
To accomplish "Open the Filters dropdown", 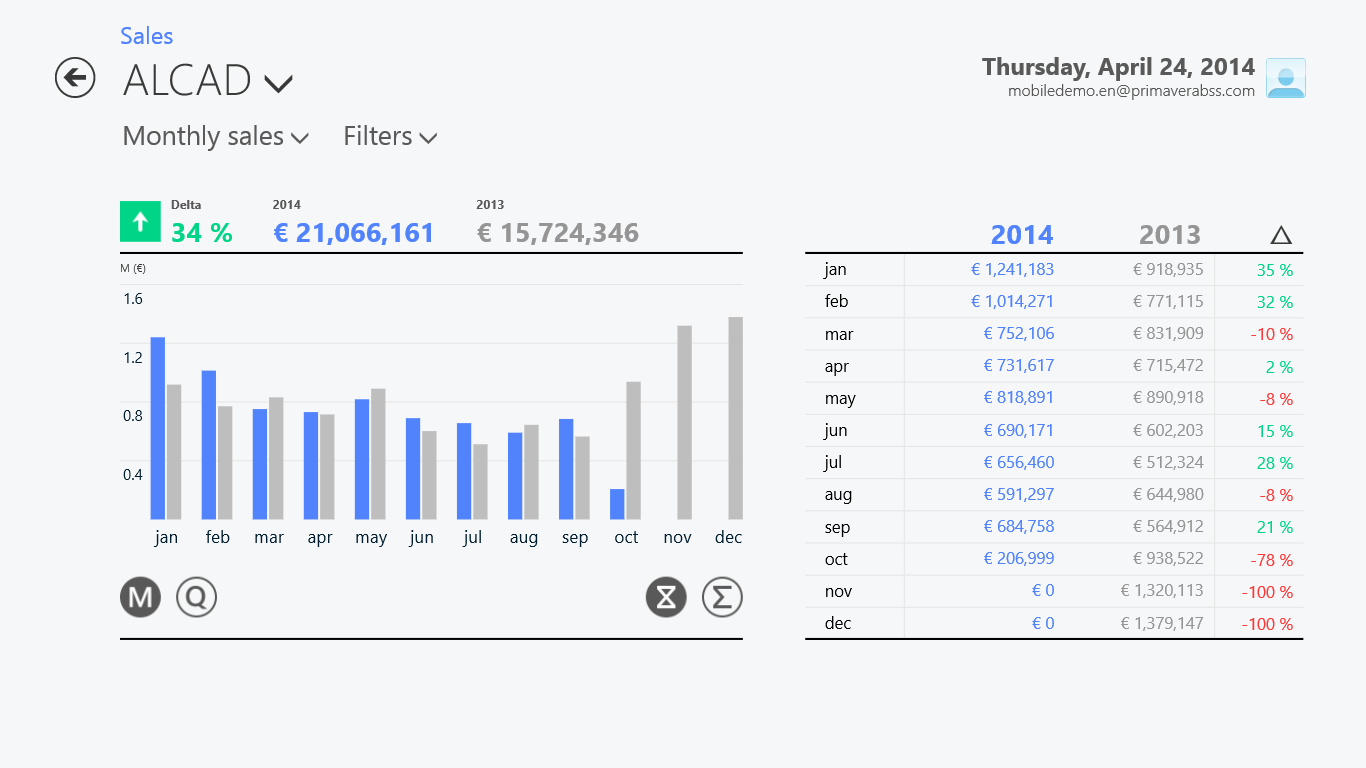I will pos(389,137).
